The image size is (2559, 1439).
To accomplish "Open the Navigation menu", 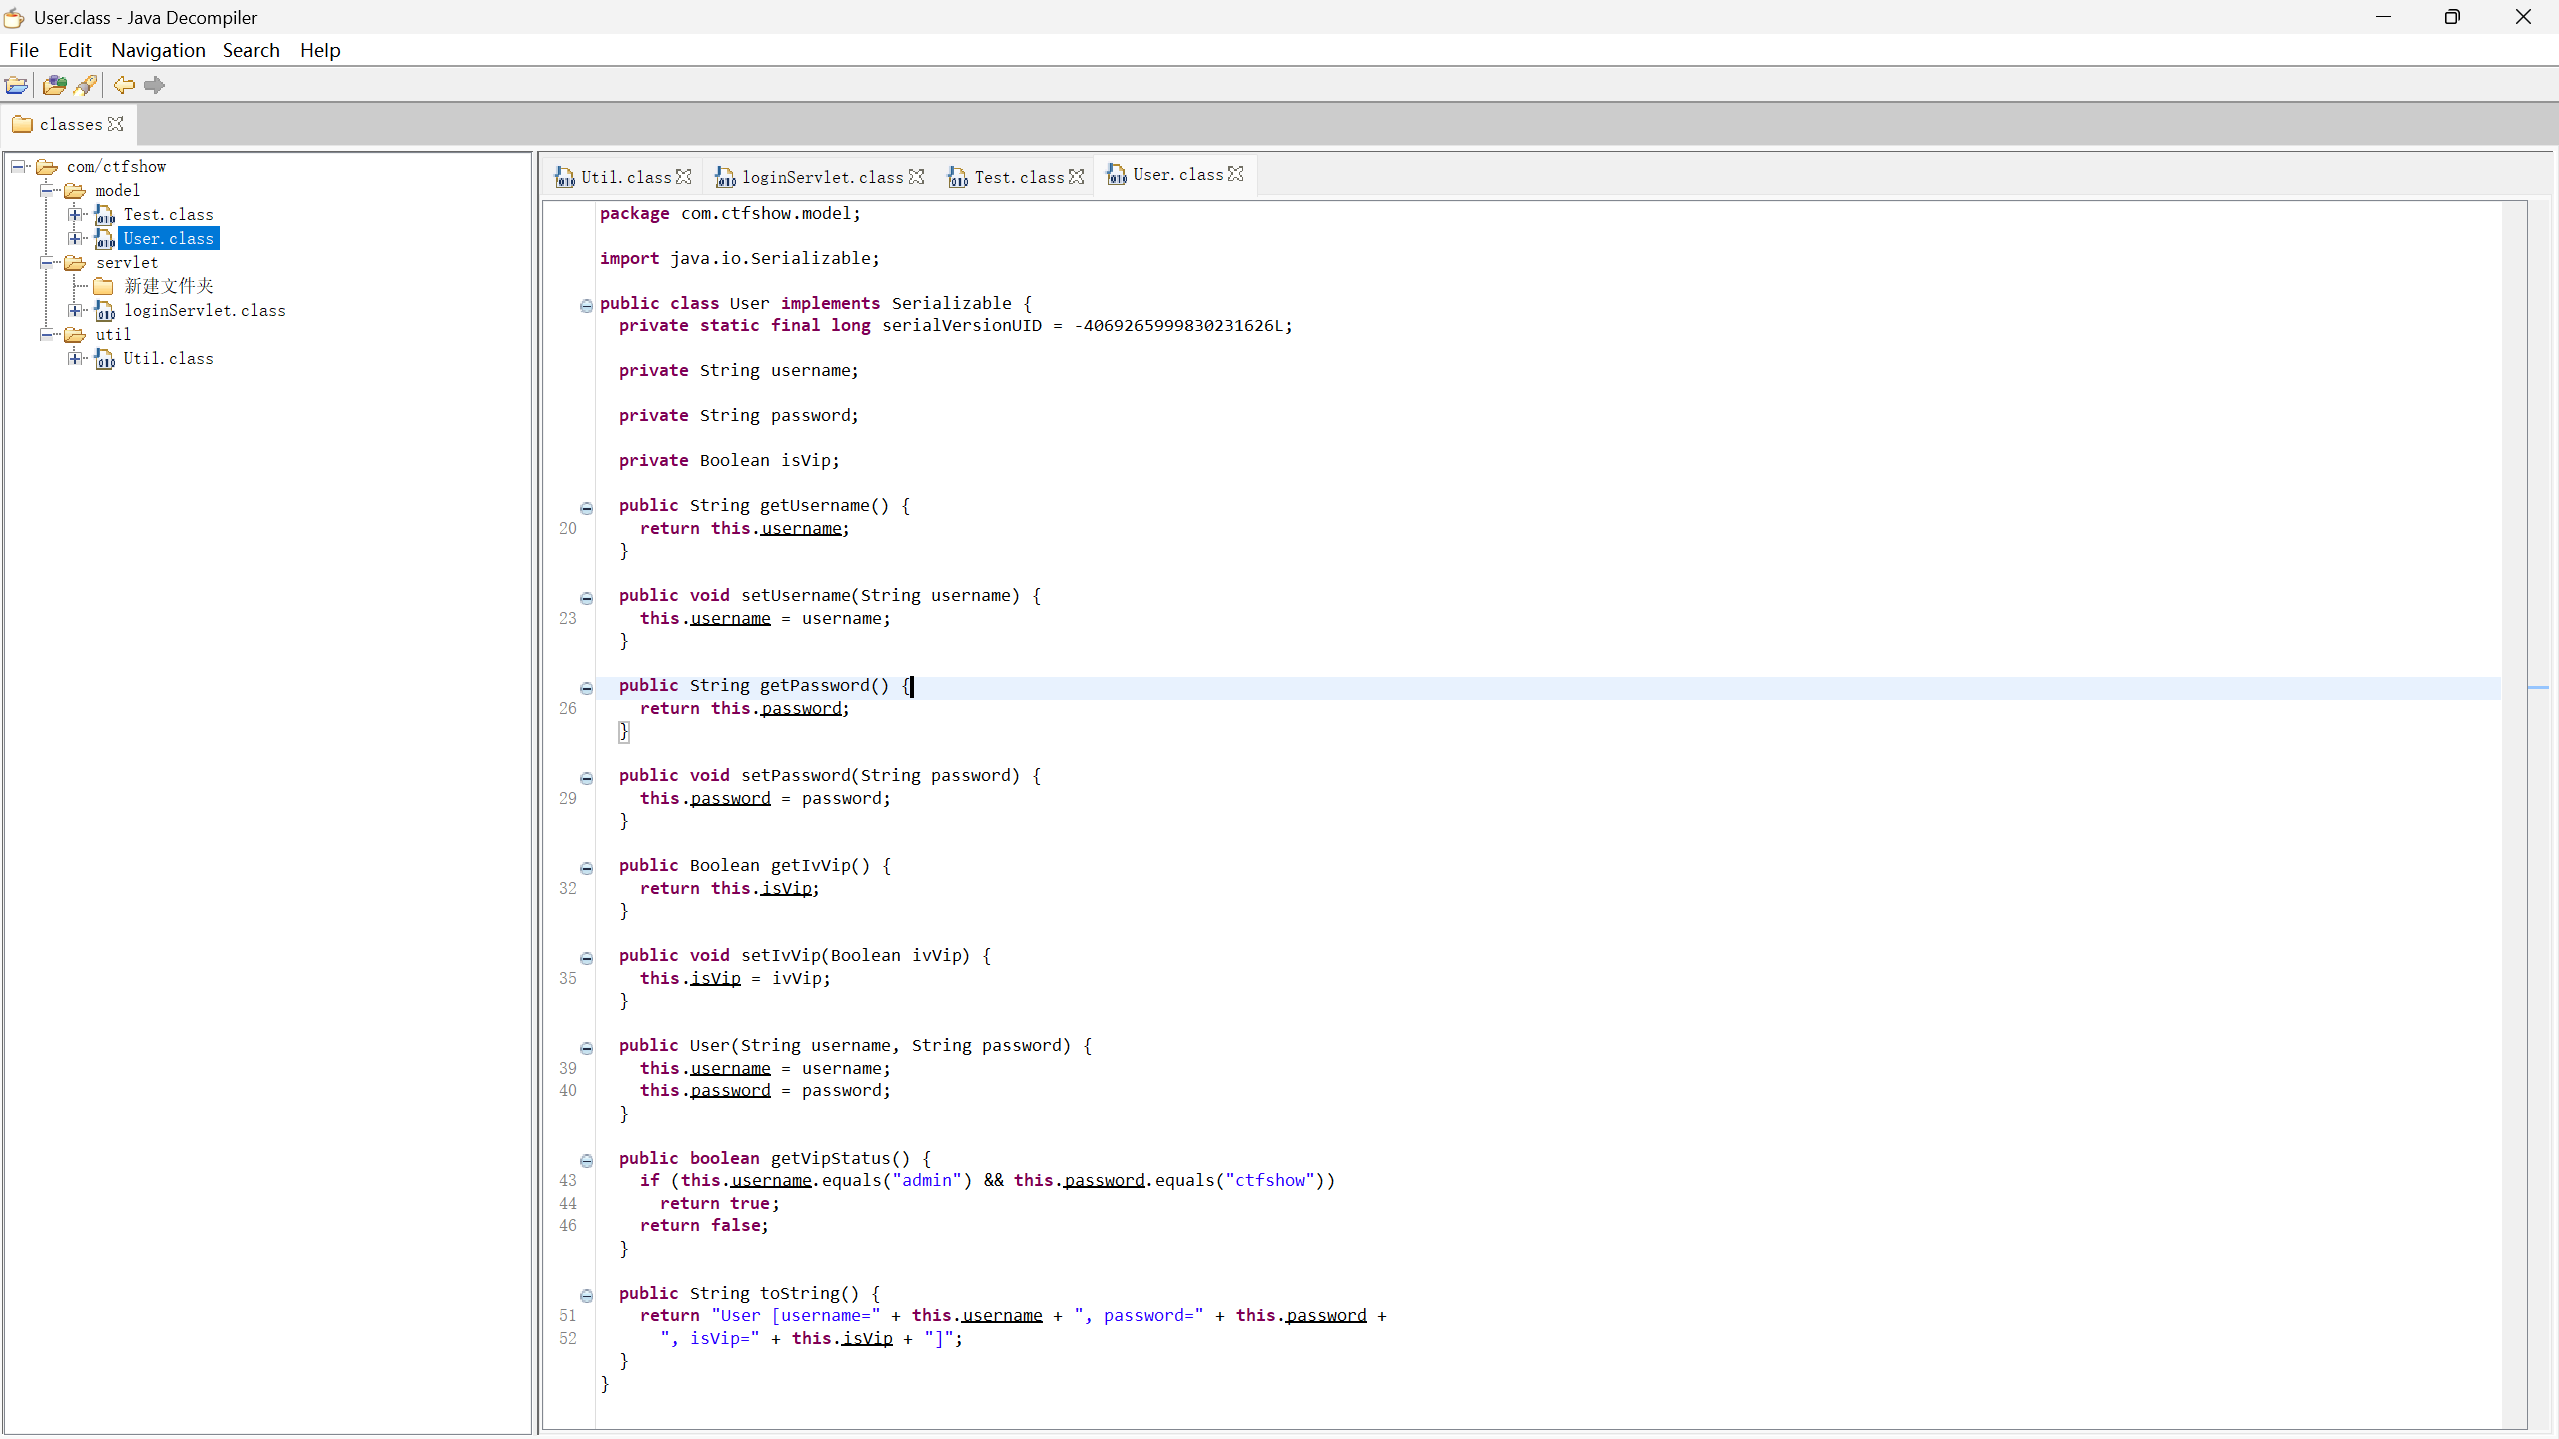I will tap(158, 50).
